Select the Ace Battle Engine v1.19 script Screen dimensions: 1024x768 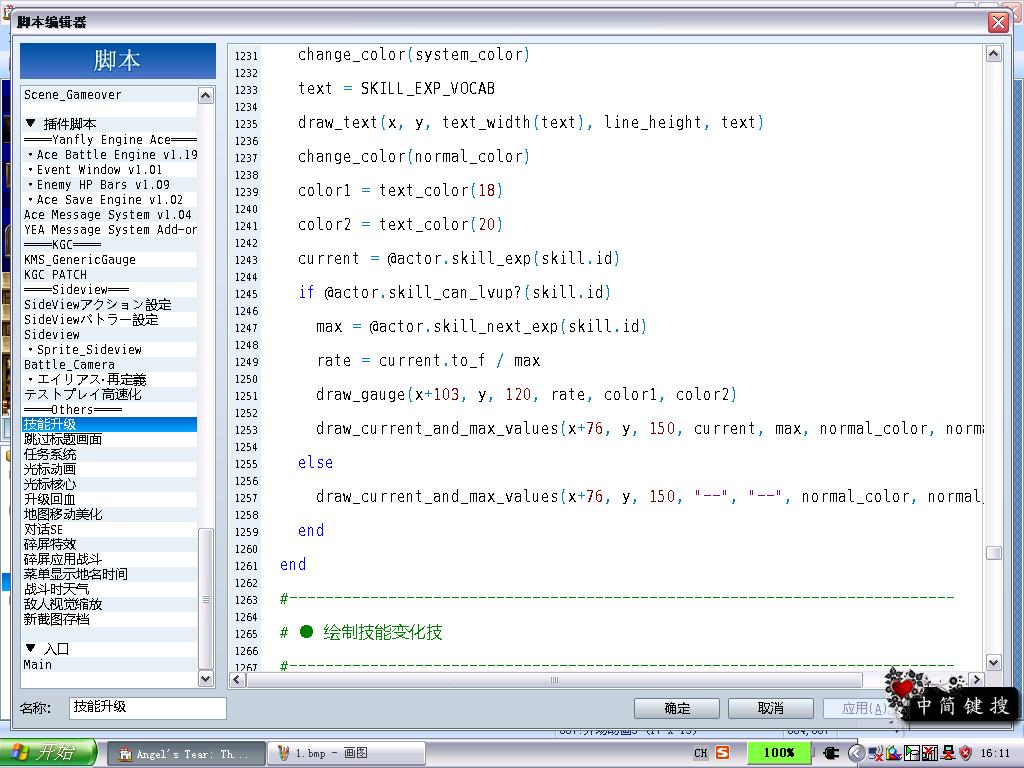pyautogui.click(x=110, y=155)
